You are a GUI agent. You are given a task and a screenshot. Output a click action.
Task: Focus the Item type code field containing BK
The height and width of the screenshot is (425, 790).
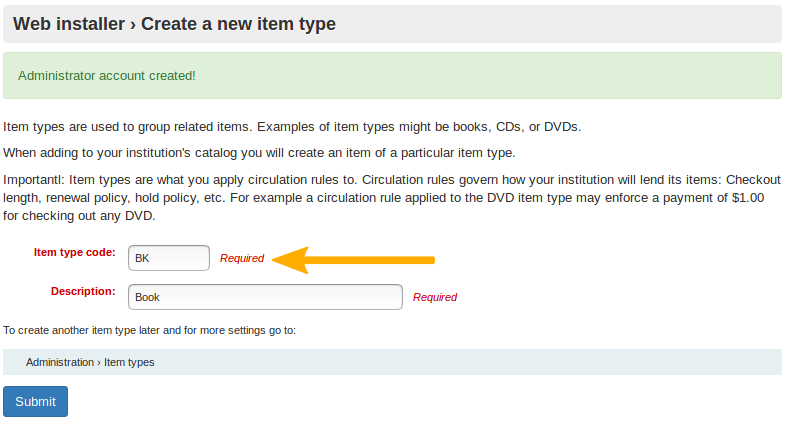169,258
